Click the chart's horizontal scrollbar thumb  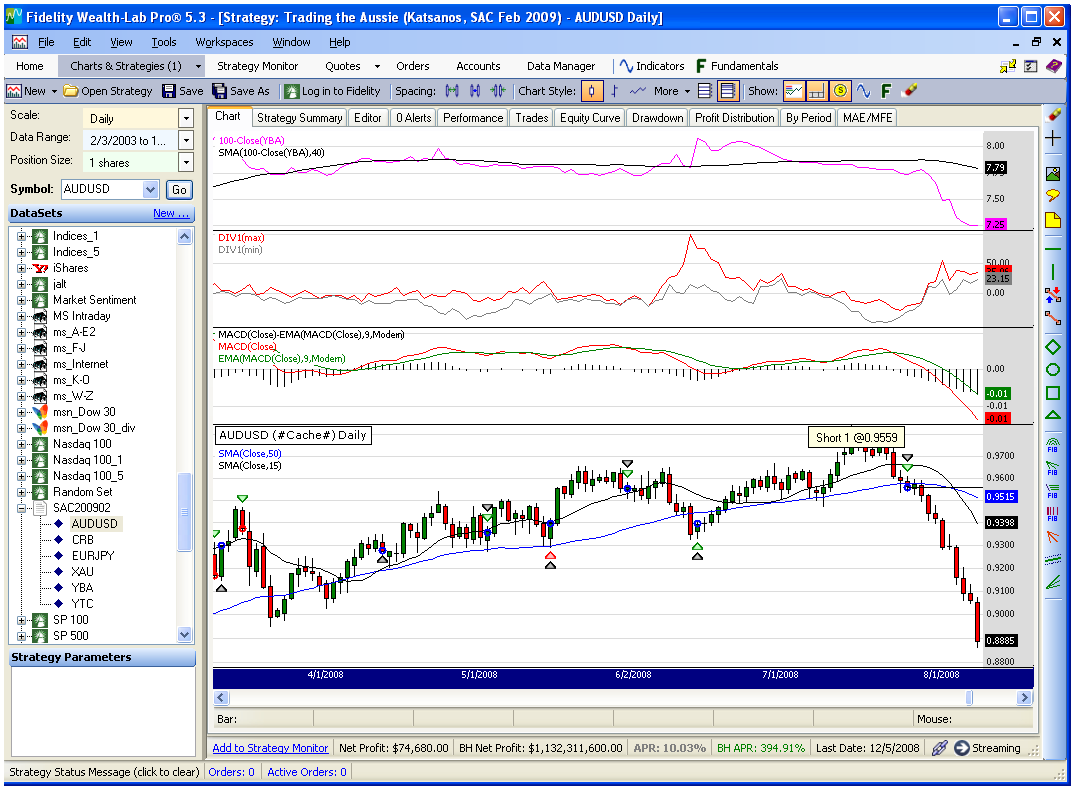click(x=968, y=697)
